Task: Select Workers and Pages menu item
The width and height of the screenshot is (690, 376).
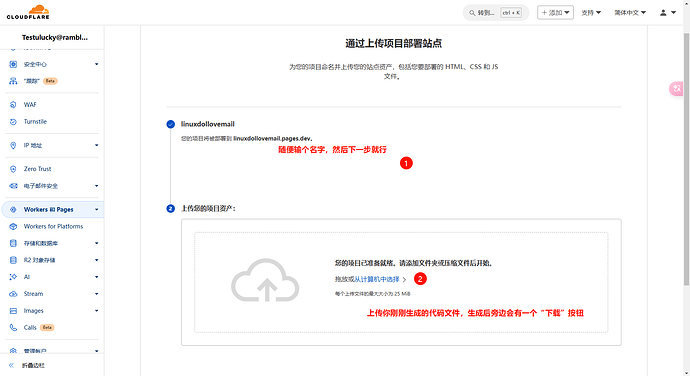Action: pos(53,210)
